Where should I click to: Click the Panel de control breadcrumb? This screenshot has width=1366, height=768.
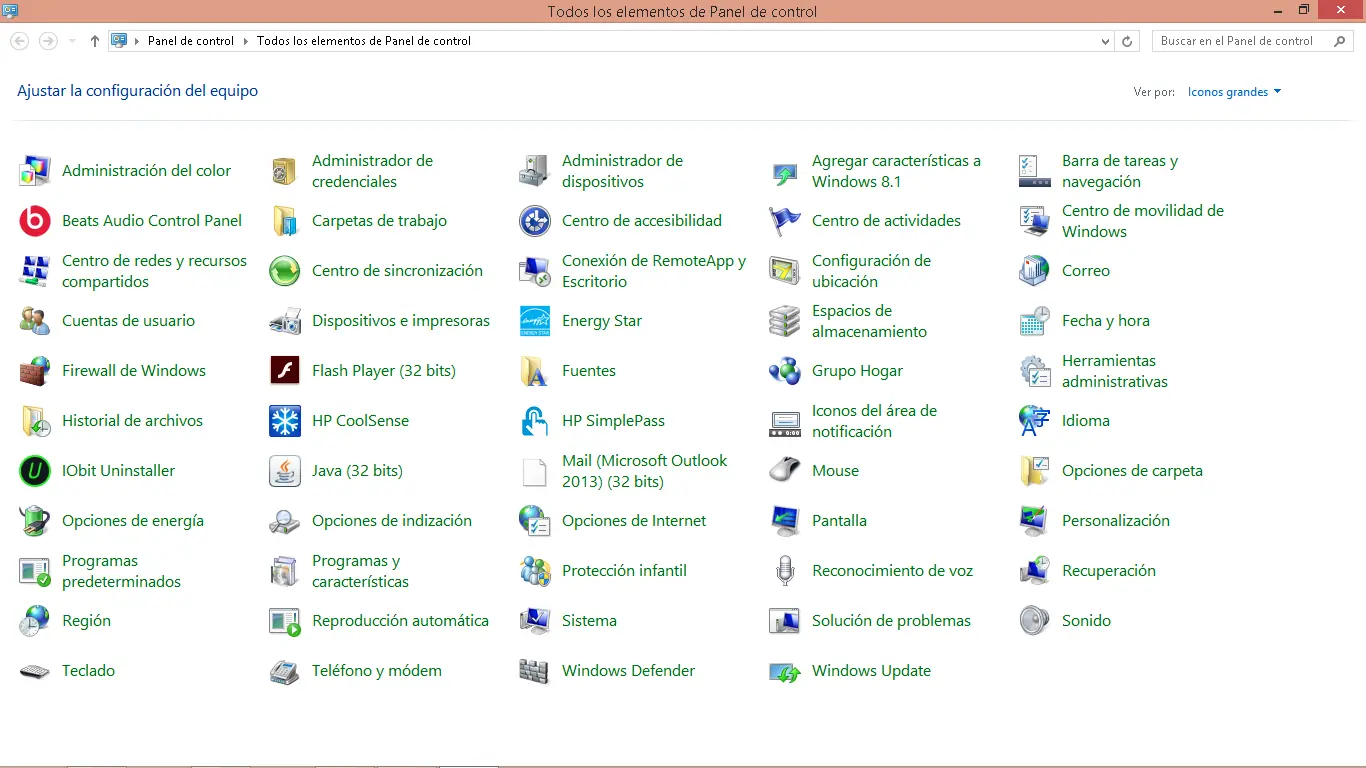click(191, 41)
